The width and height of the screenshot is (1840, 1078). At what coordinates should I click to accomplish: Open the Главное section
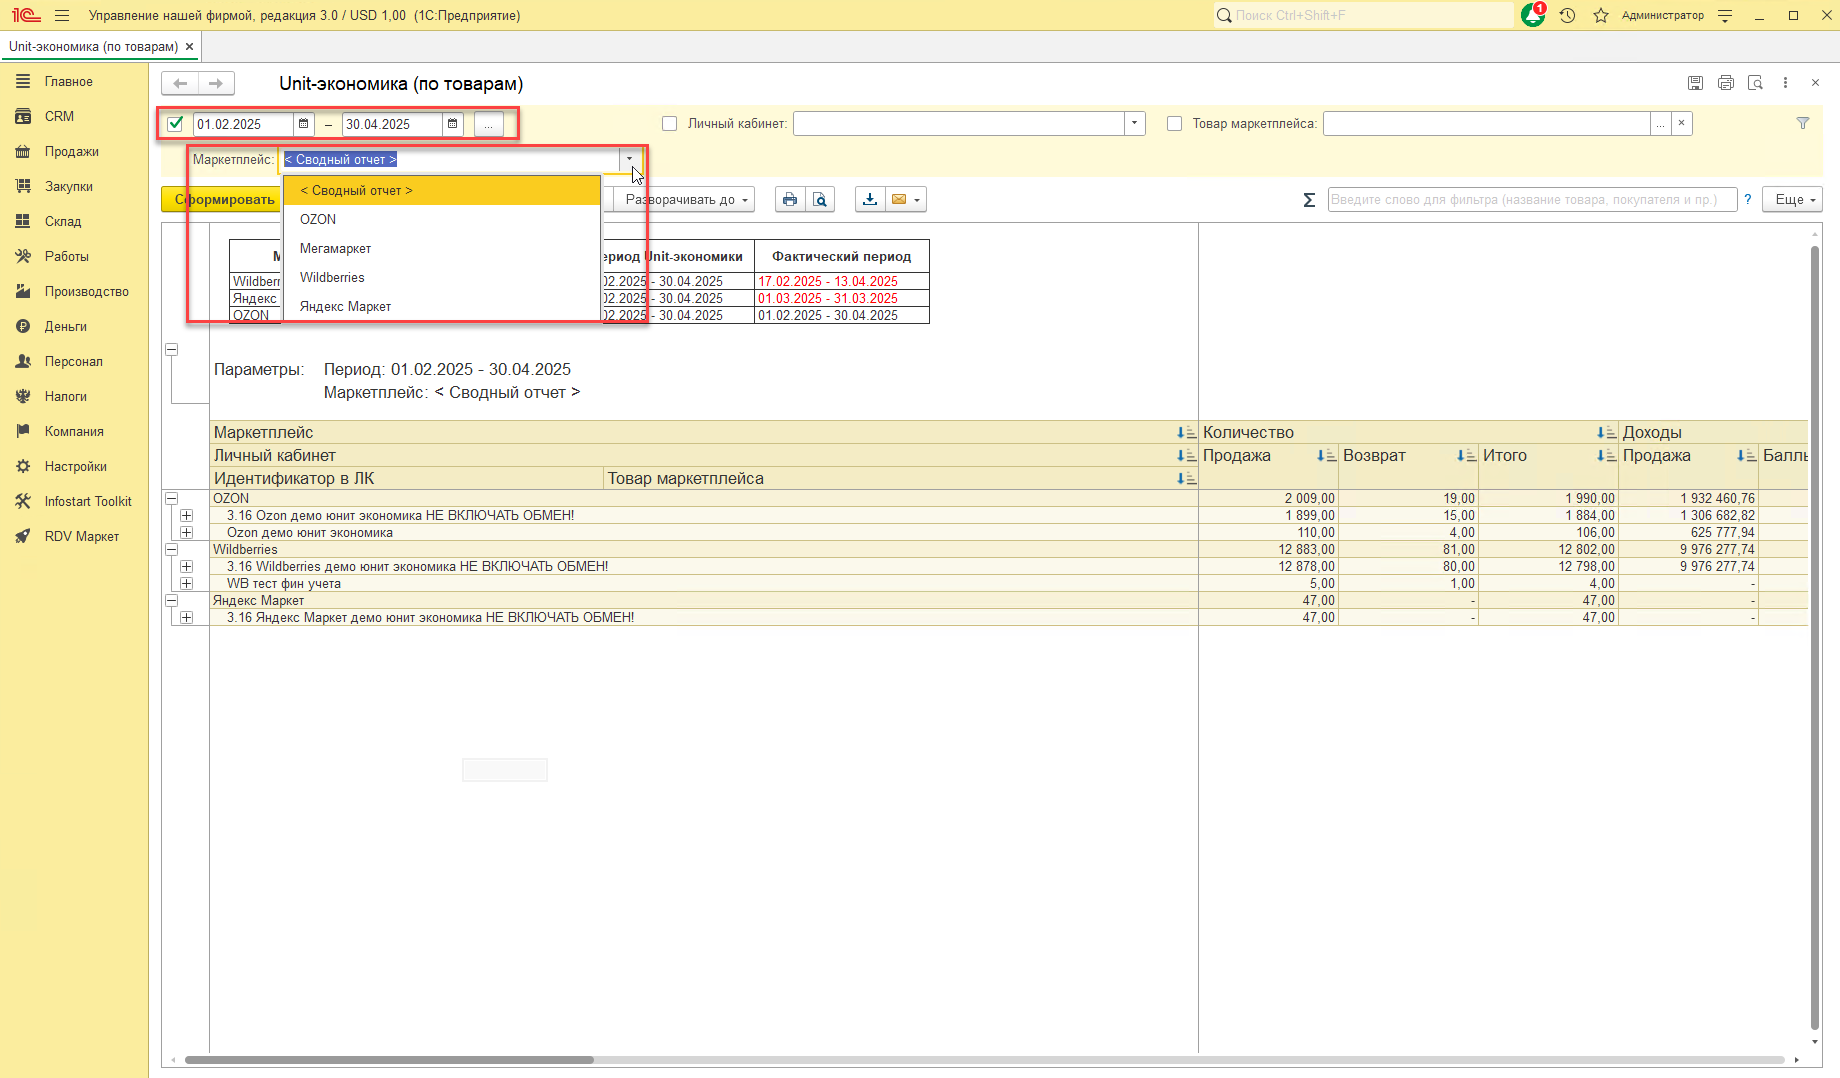tap(68, 82)
